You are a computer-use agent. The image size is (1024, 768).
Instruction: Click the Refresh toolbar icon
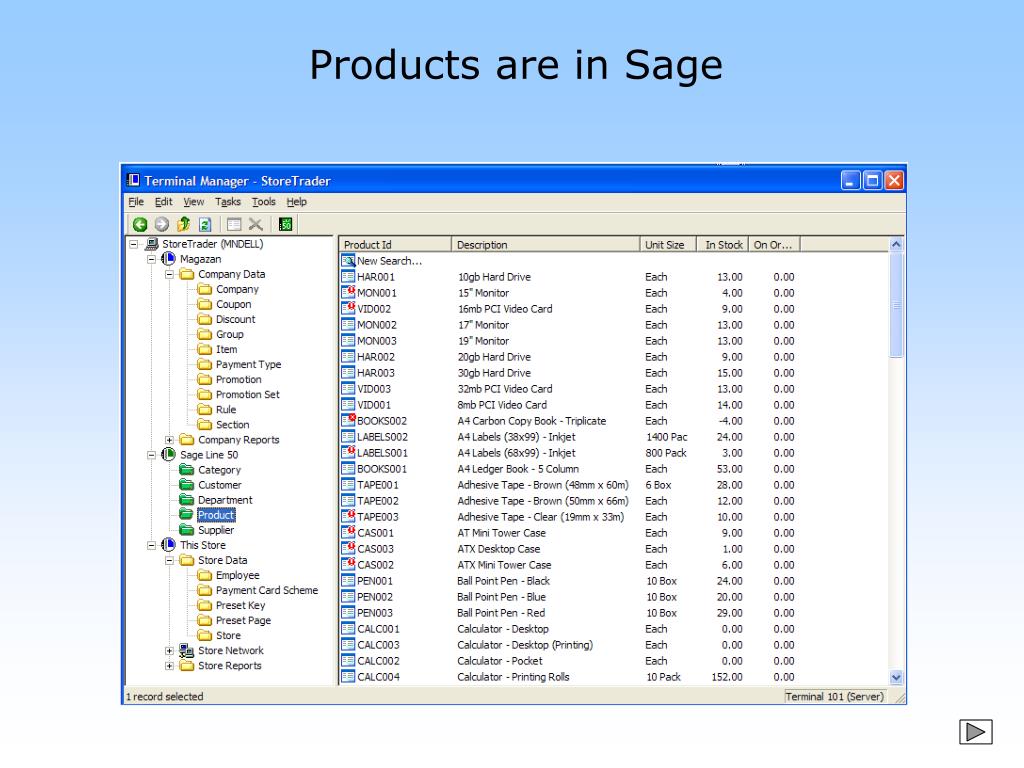tap(205, 225)
